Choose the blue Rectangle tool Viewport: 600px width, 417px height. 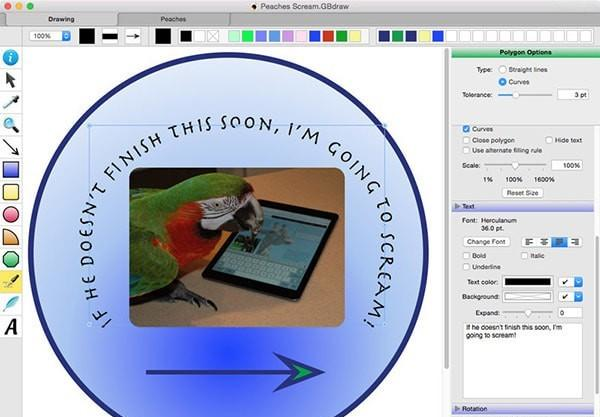click(12, 169)
